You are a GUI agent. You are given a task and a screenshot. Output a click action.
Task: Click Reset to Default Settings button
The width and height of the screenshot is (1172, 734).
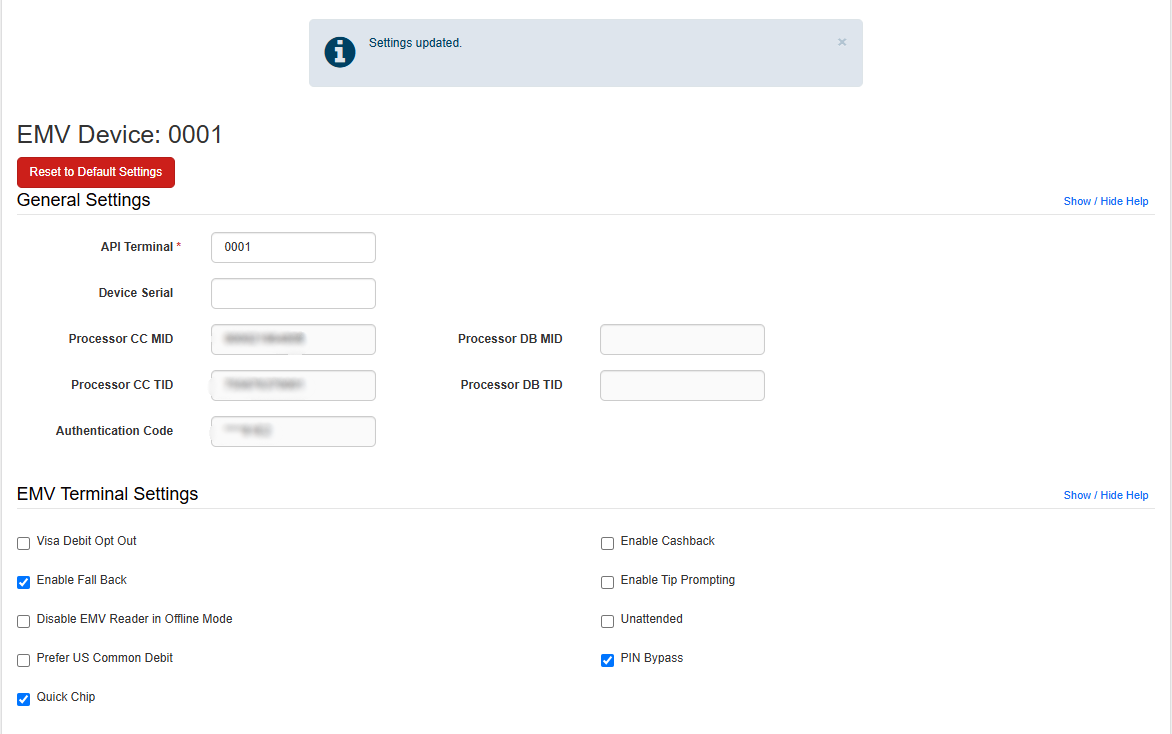pos(96,172)
